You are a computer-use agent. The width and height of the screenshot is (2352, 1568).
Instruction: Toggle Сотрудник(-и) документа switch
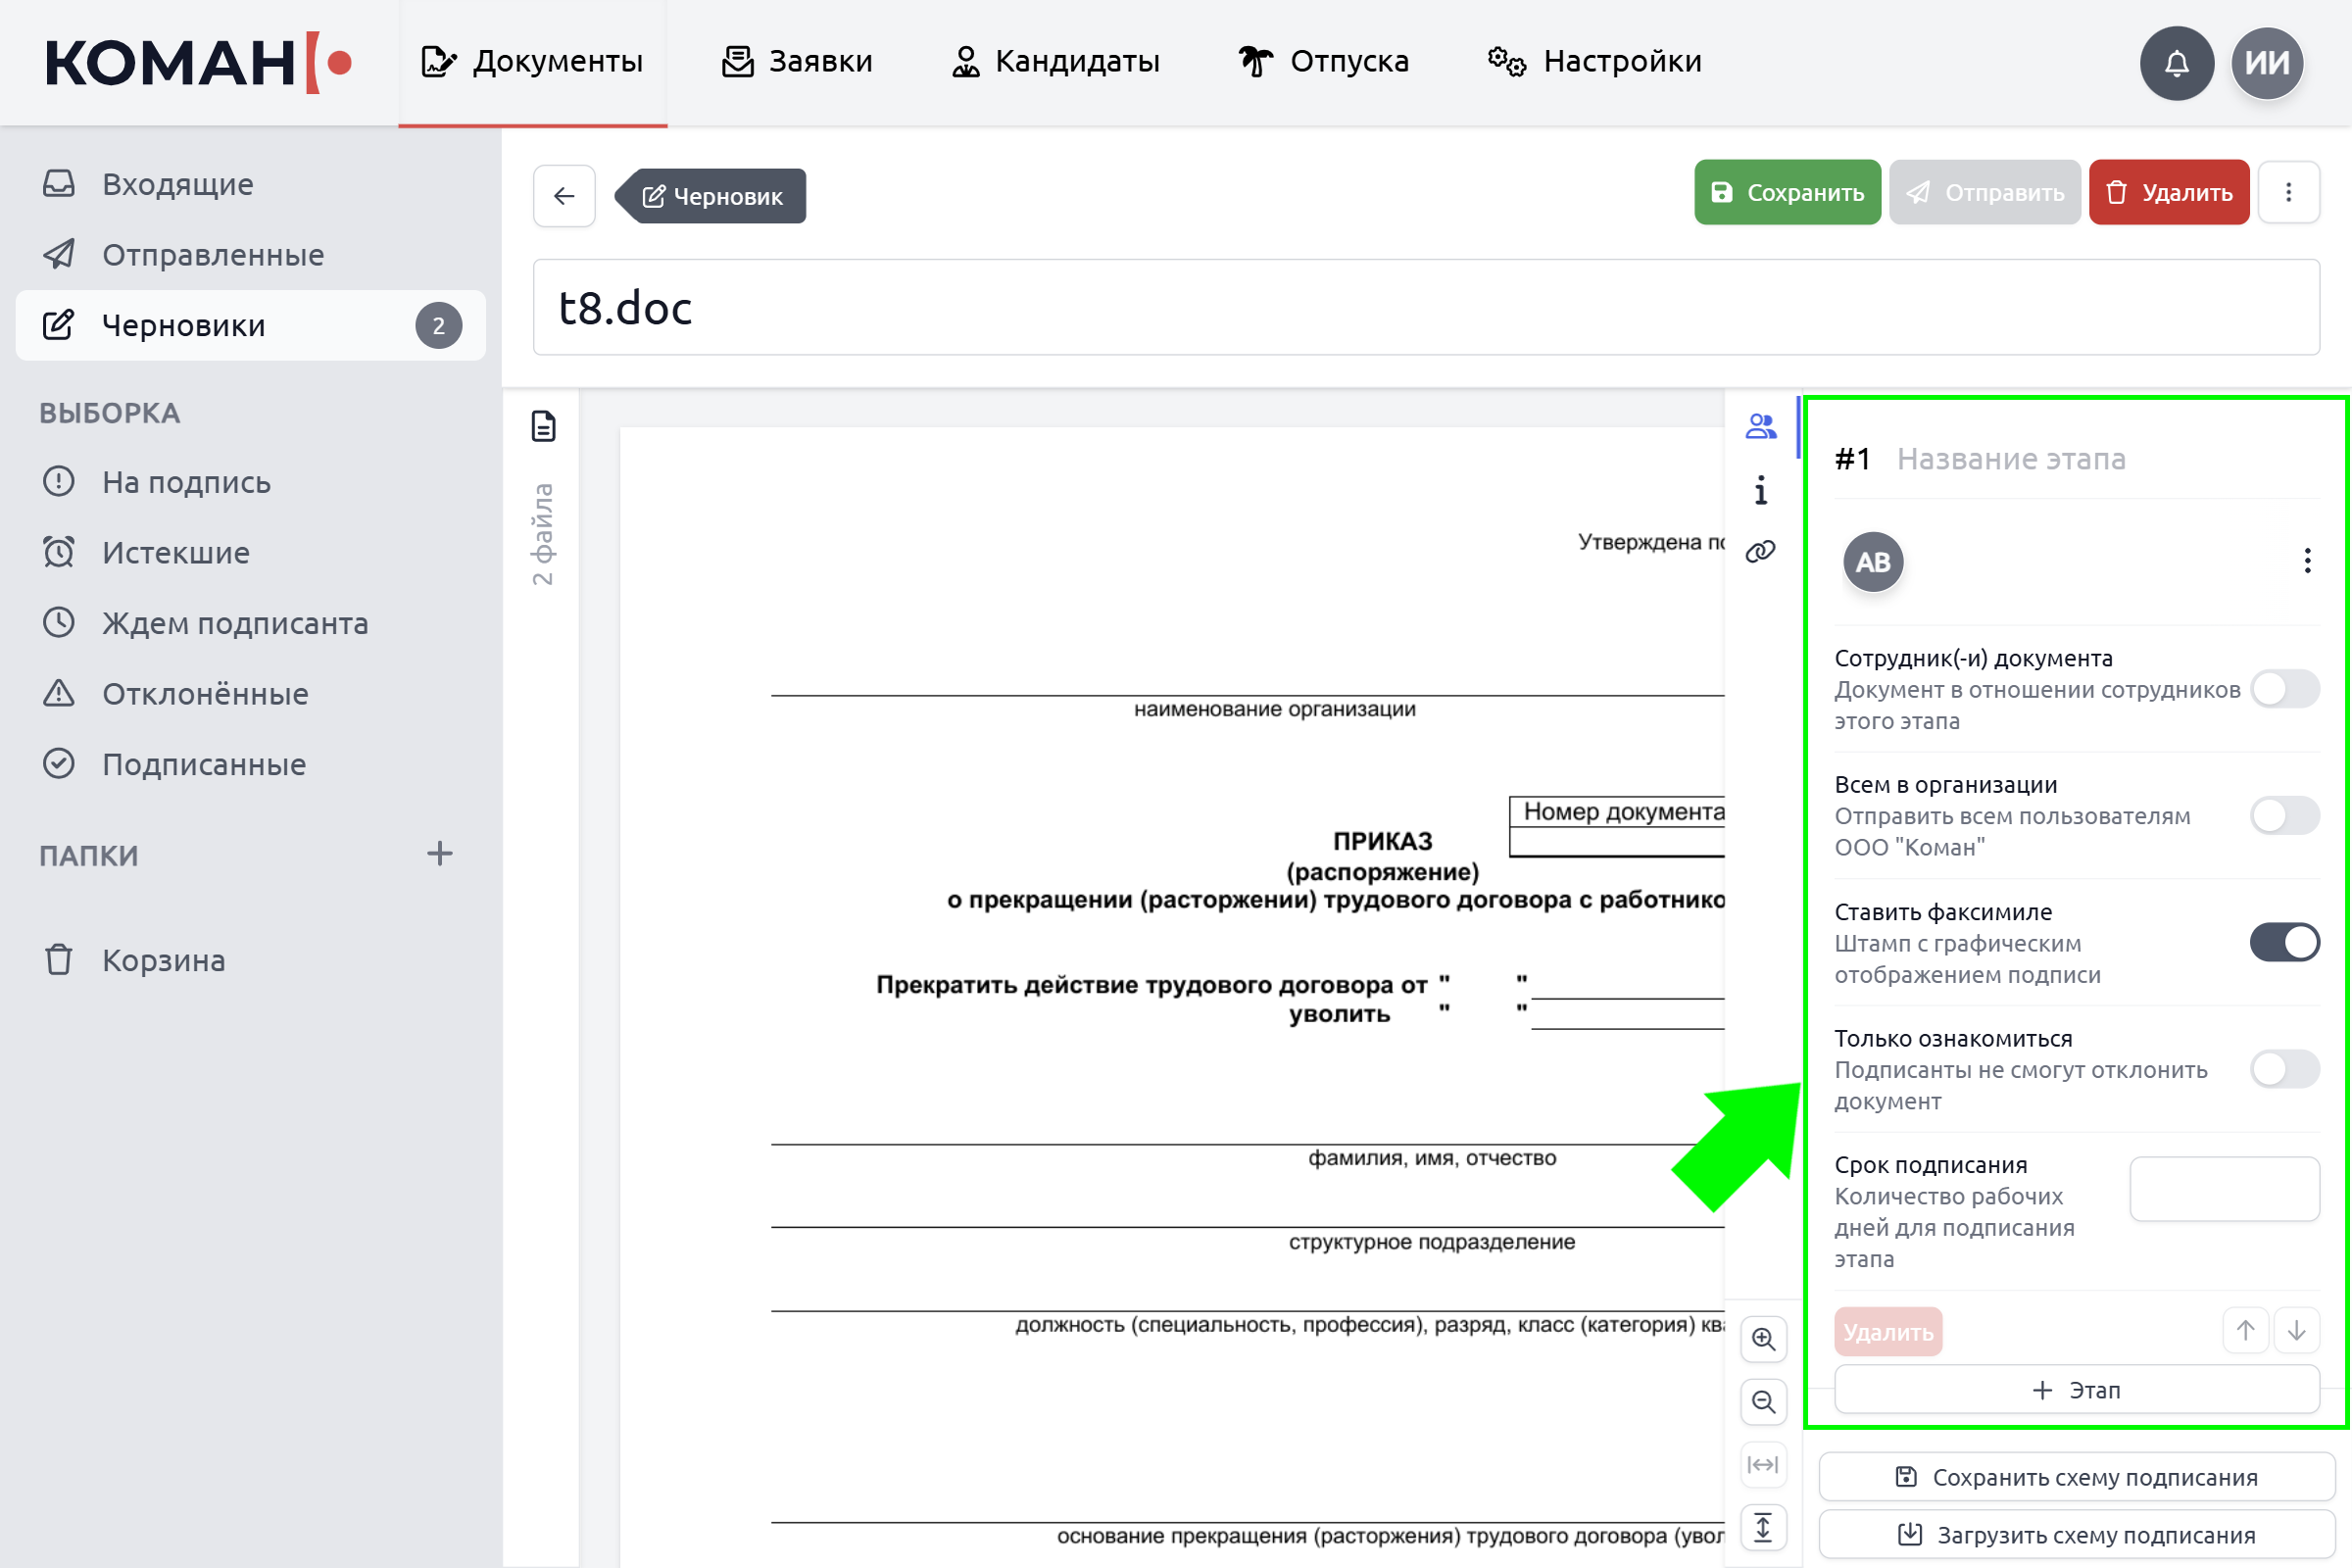coord(2285,689)
